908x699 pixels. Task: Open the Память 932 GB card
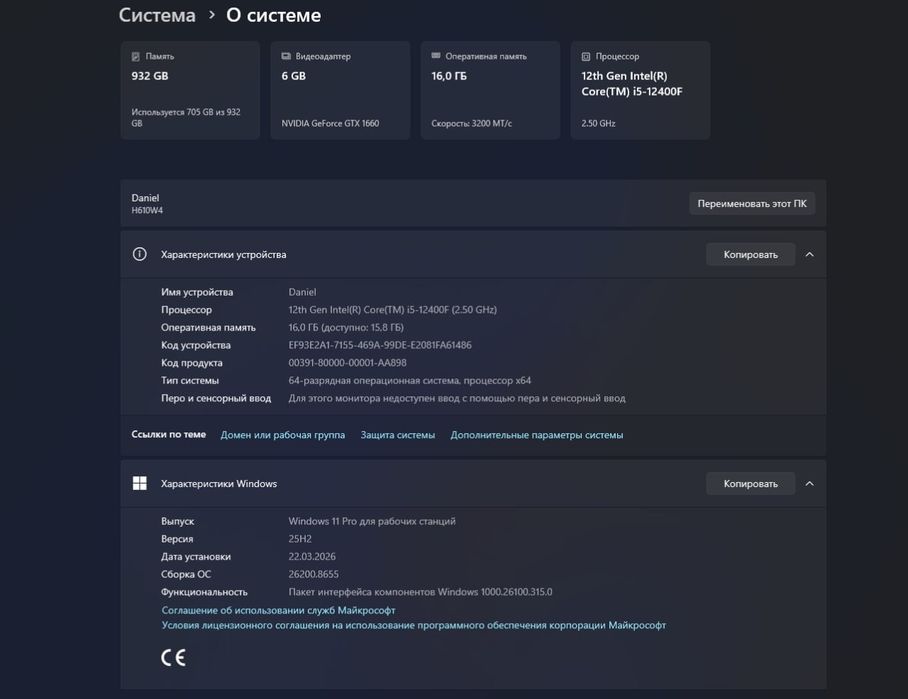point(190,90)
